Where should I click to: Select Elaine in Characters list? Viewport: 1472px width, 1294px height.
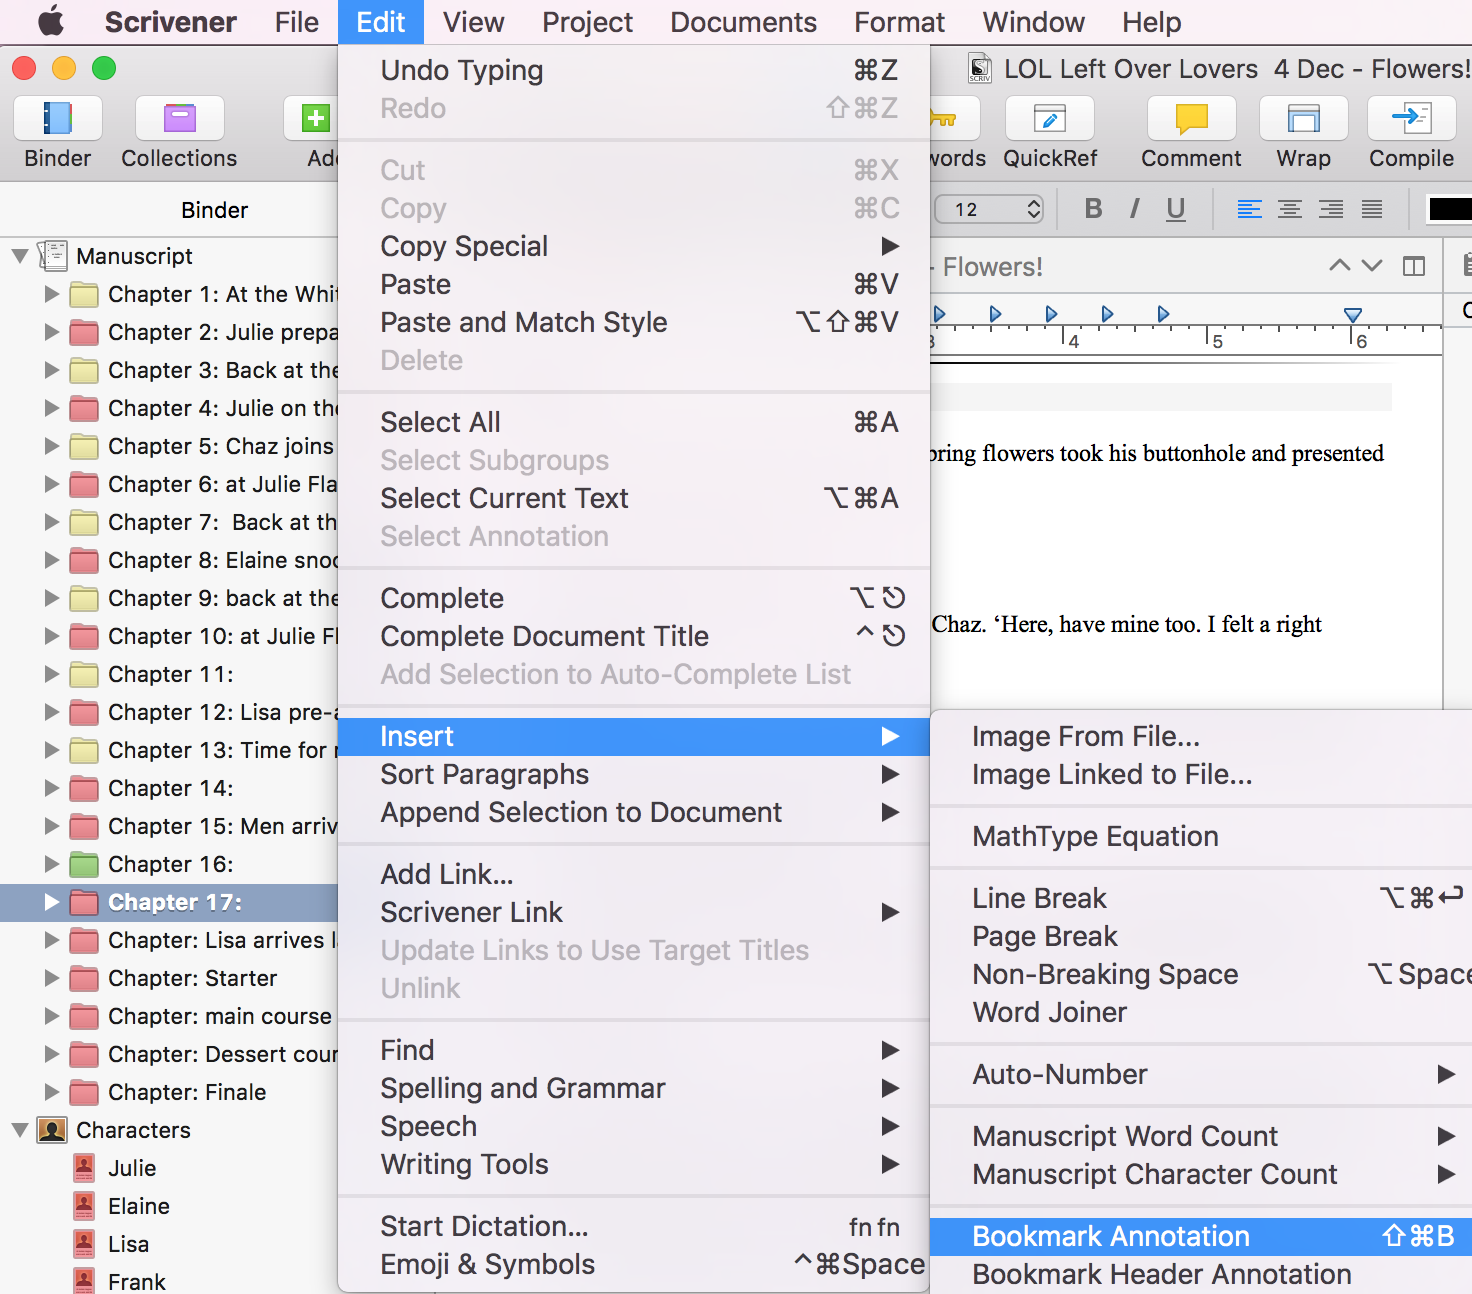(139, 1206)
